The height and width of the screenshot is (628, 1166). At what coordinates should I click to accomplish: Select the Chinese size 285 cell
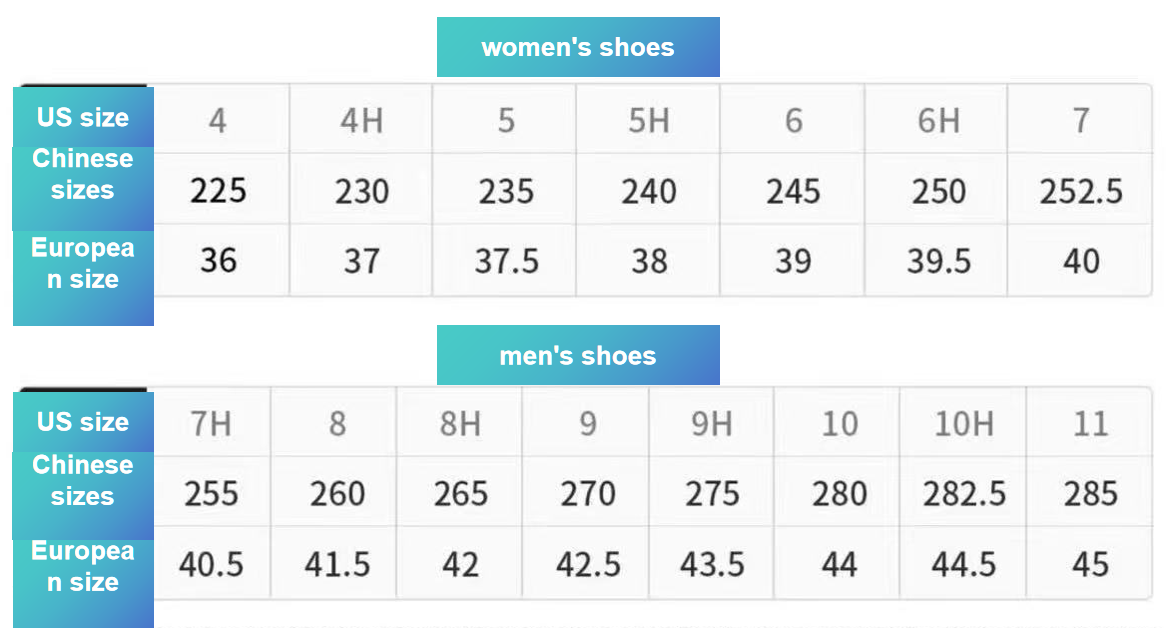(x=1090, y=493)
